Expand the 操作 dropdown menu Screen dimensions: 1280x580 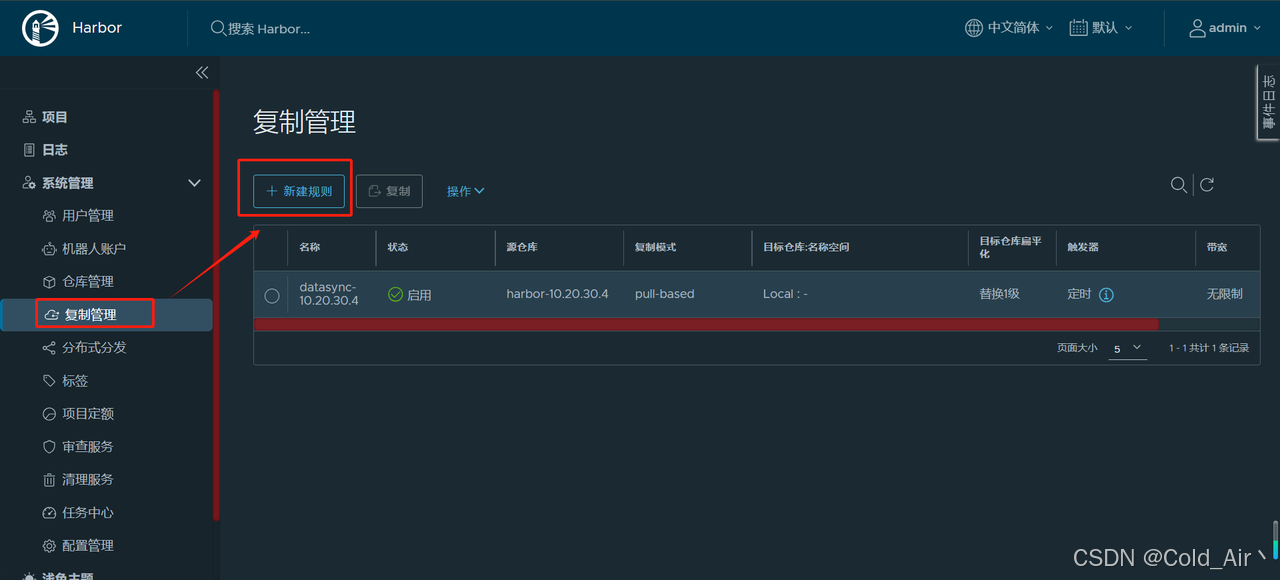point(465,190)
